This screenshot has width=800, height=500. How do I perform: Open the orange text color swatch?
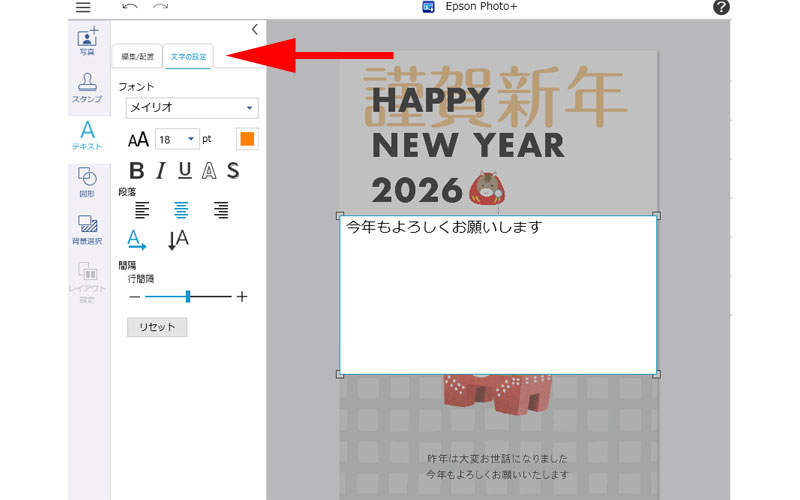pos(247,139)
